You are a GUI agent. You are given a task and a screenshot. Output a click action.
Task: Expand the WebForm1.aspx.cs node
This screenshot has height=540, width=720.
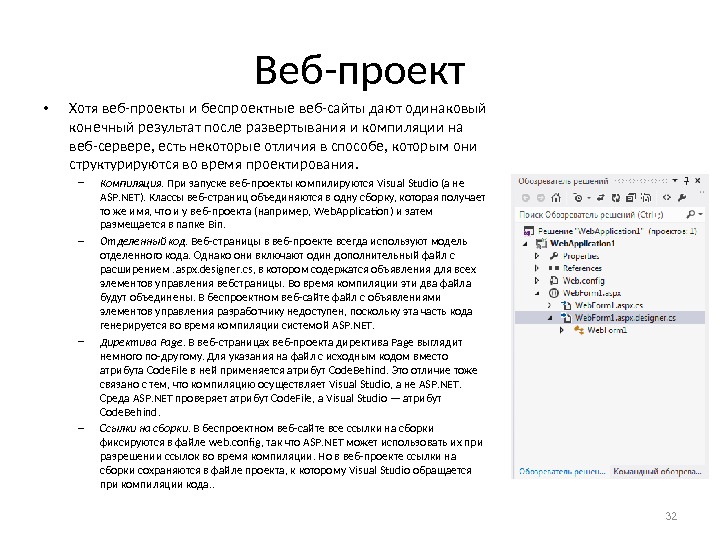pos(549,305)
